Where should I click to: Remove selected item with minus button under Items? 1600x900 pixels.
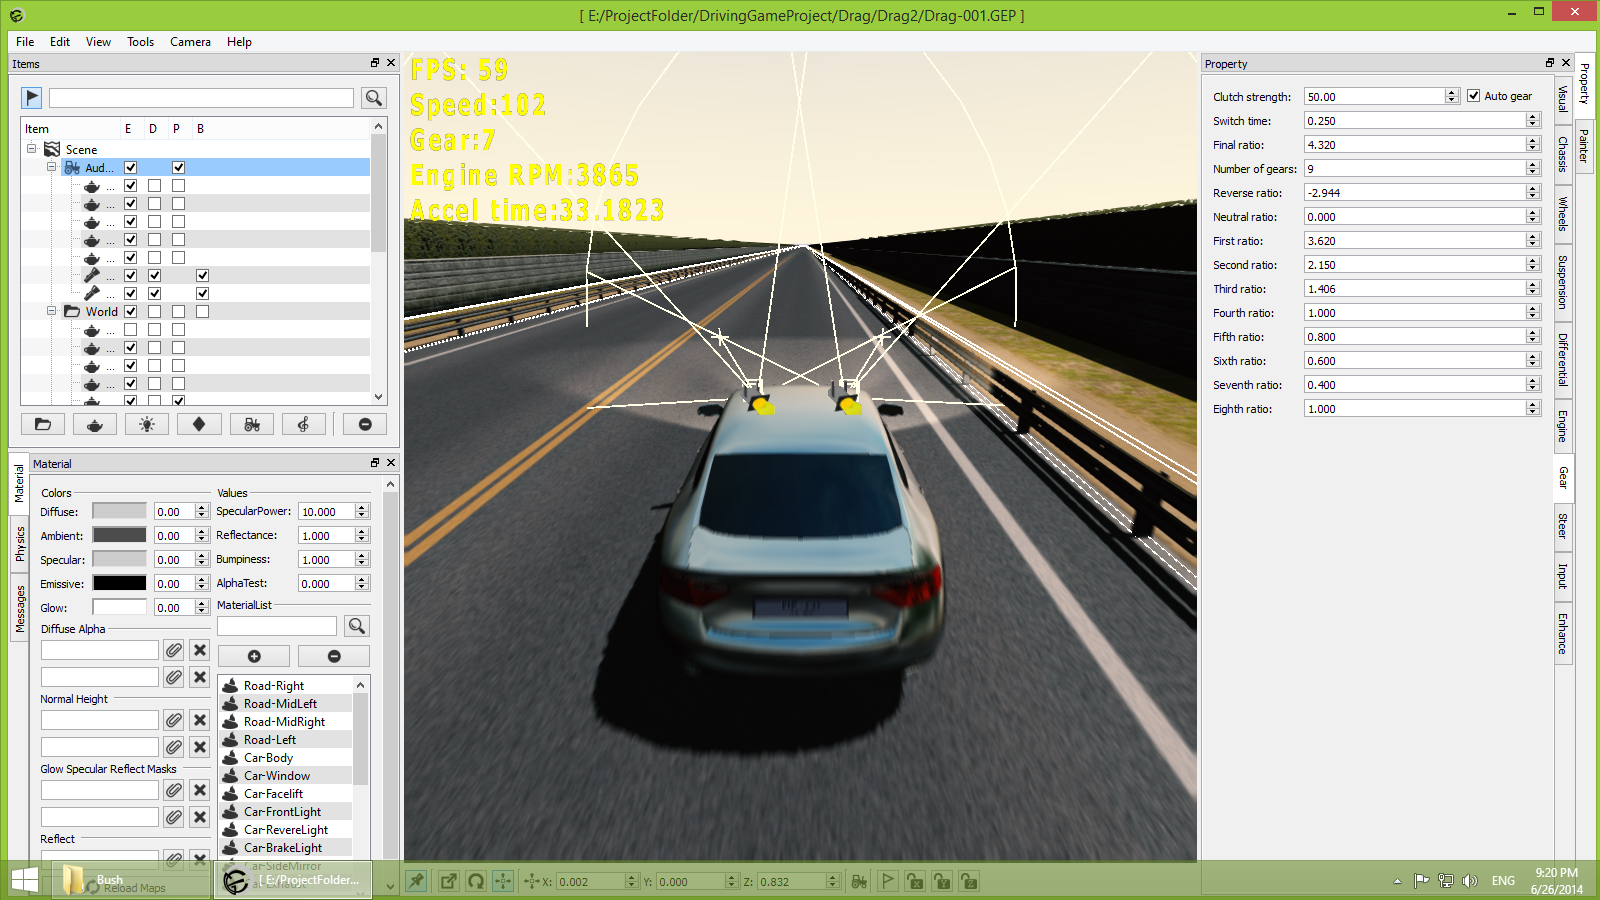tap(365, 424)
